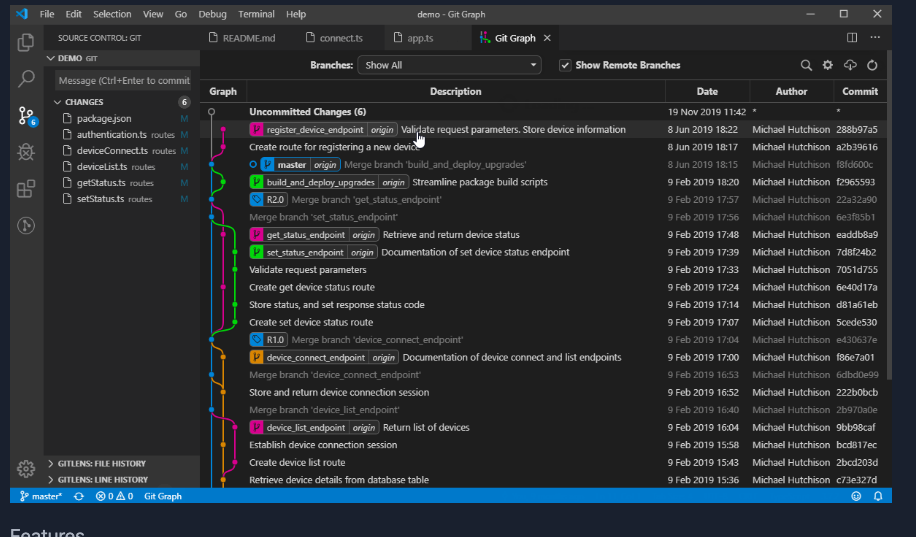The width and height of the screenshot is (916, 537).
Task: Fetch from remotes using cloud icon
Action: click(850, 65)
